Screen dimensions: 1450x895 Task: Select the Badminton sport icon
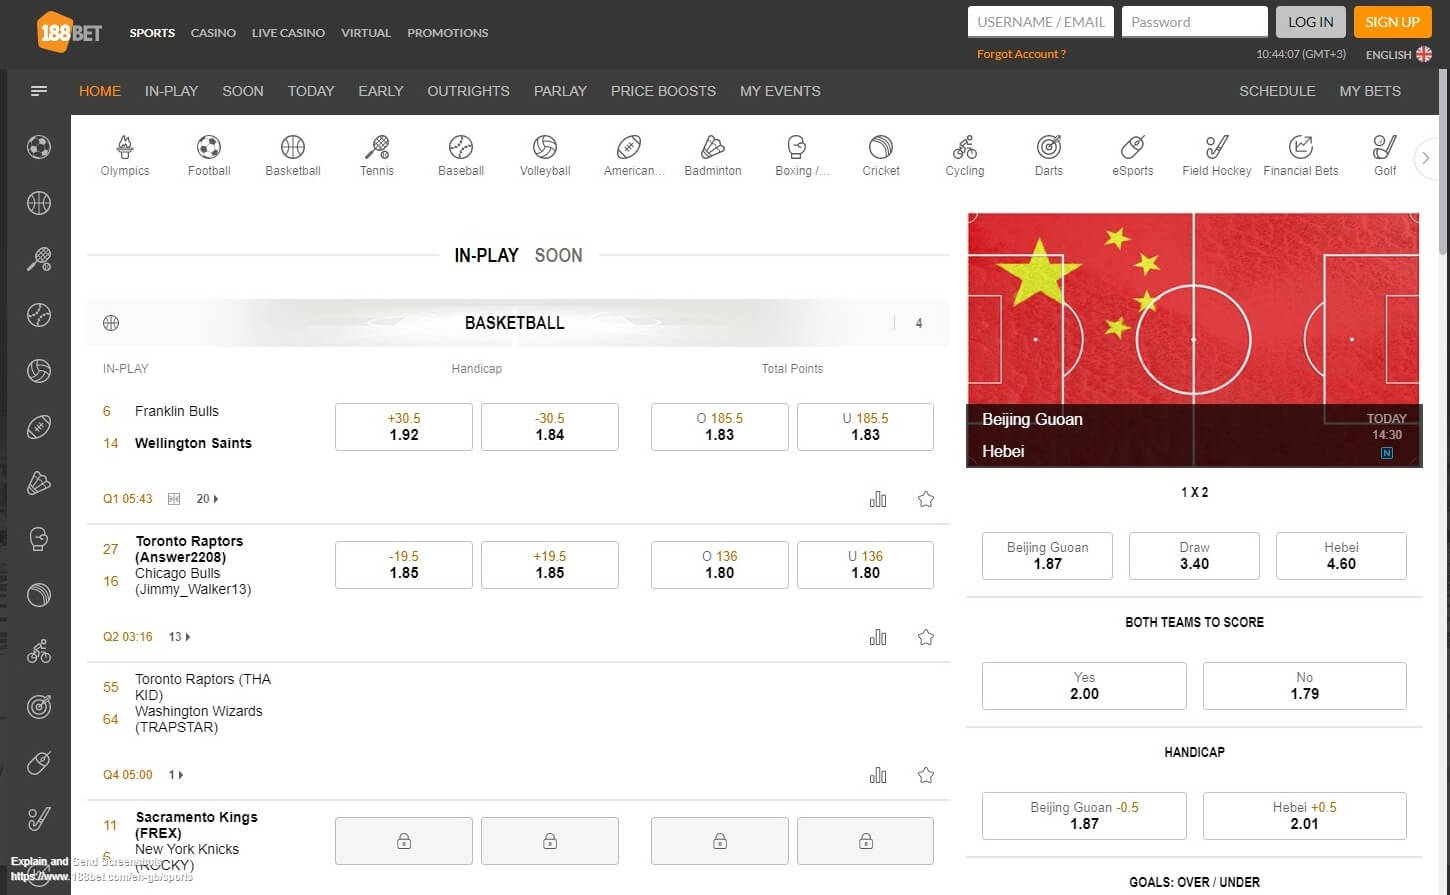point(713,156)
